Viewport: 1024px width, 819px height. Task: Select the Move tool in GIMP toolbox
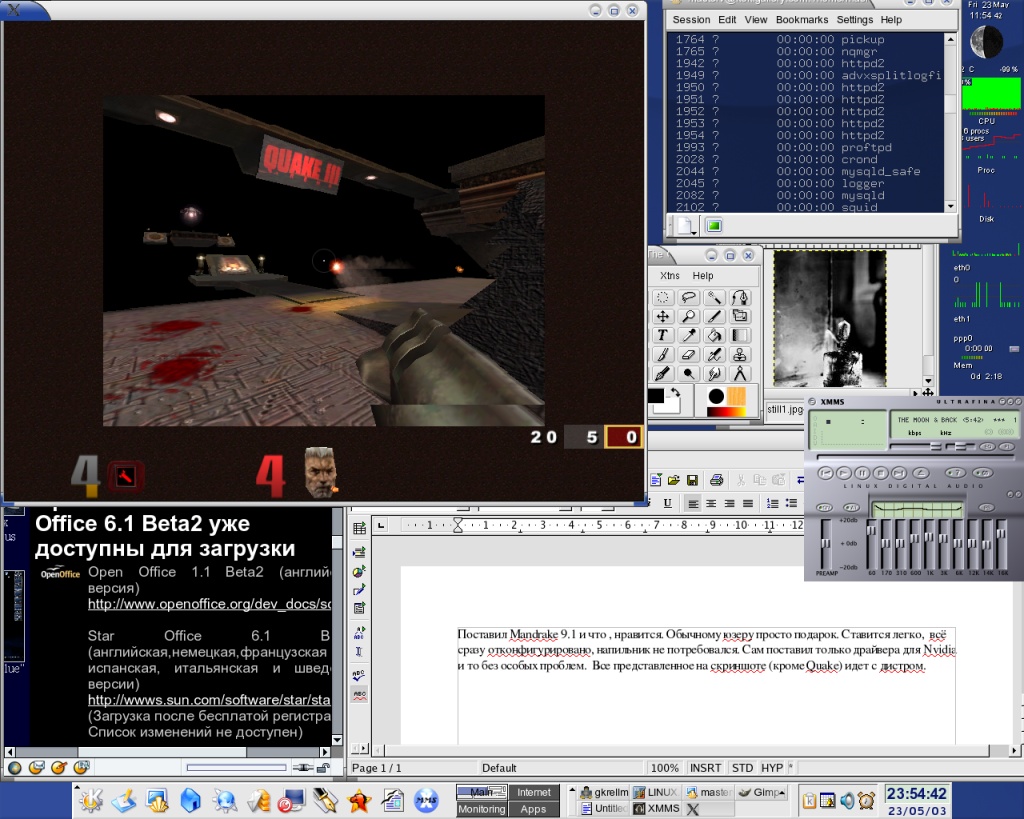coord(662,317)
